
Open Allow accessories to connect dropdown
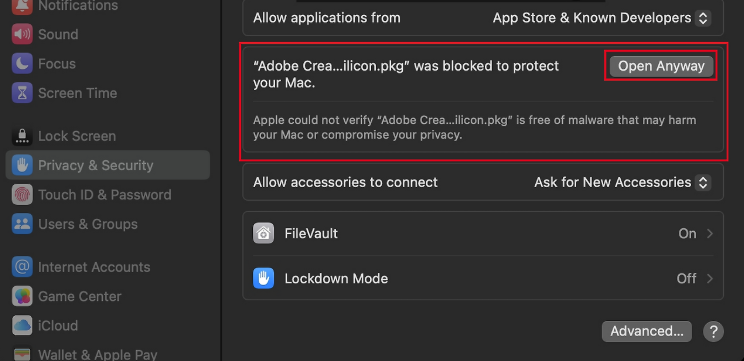(622, 182)
